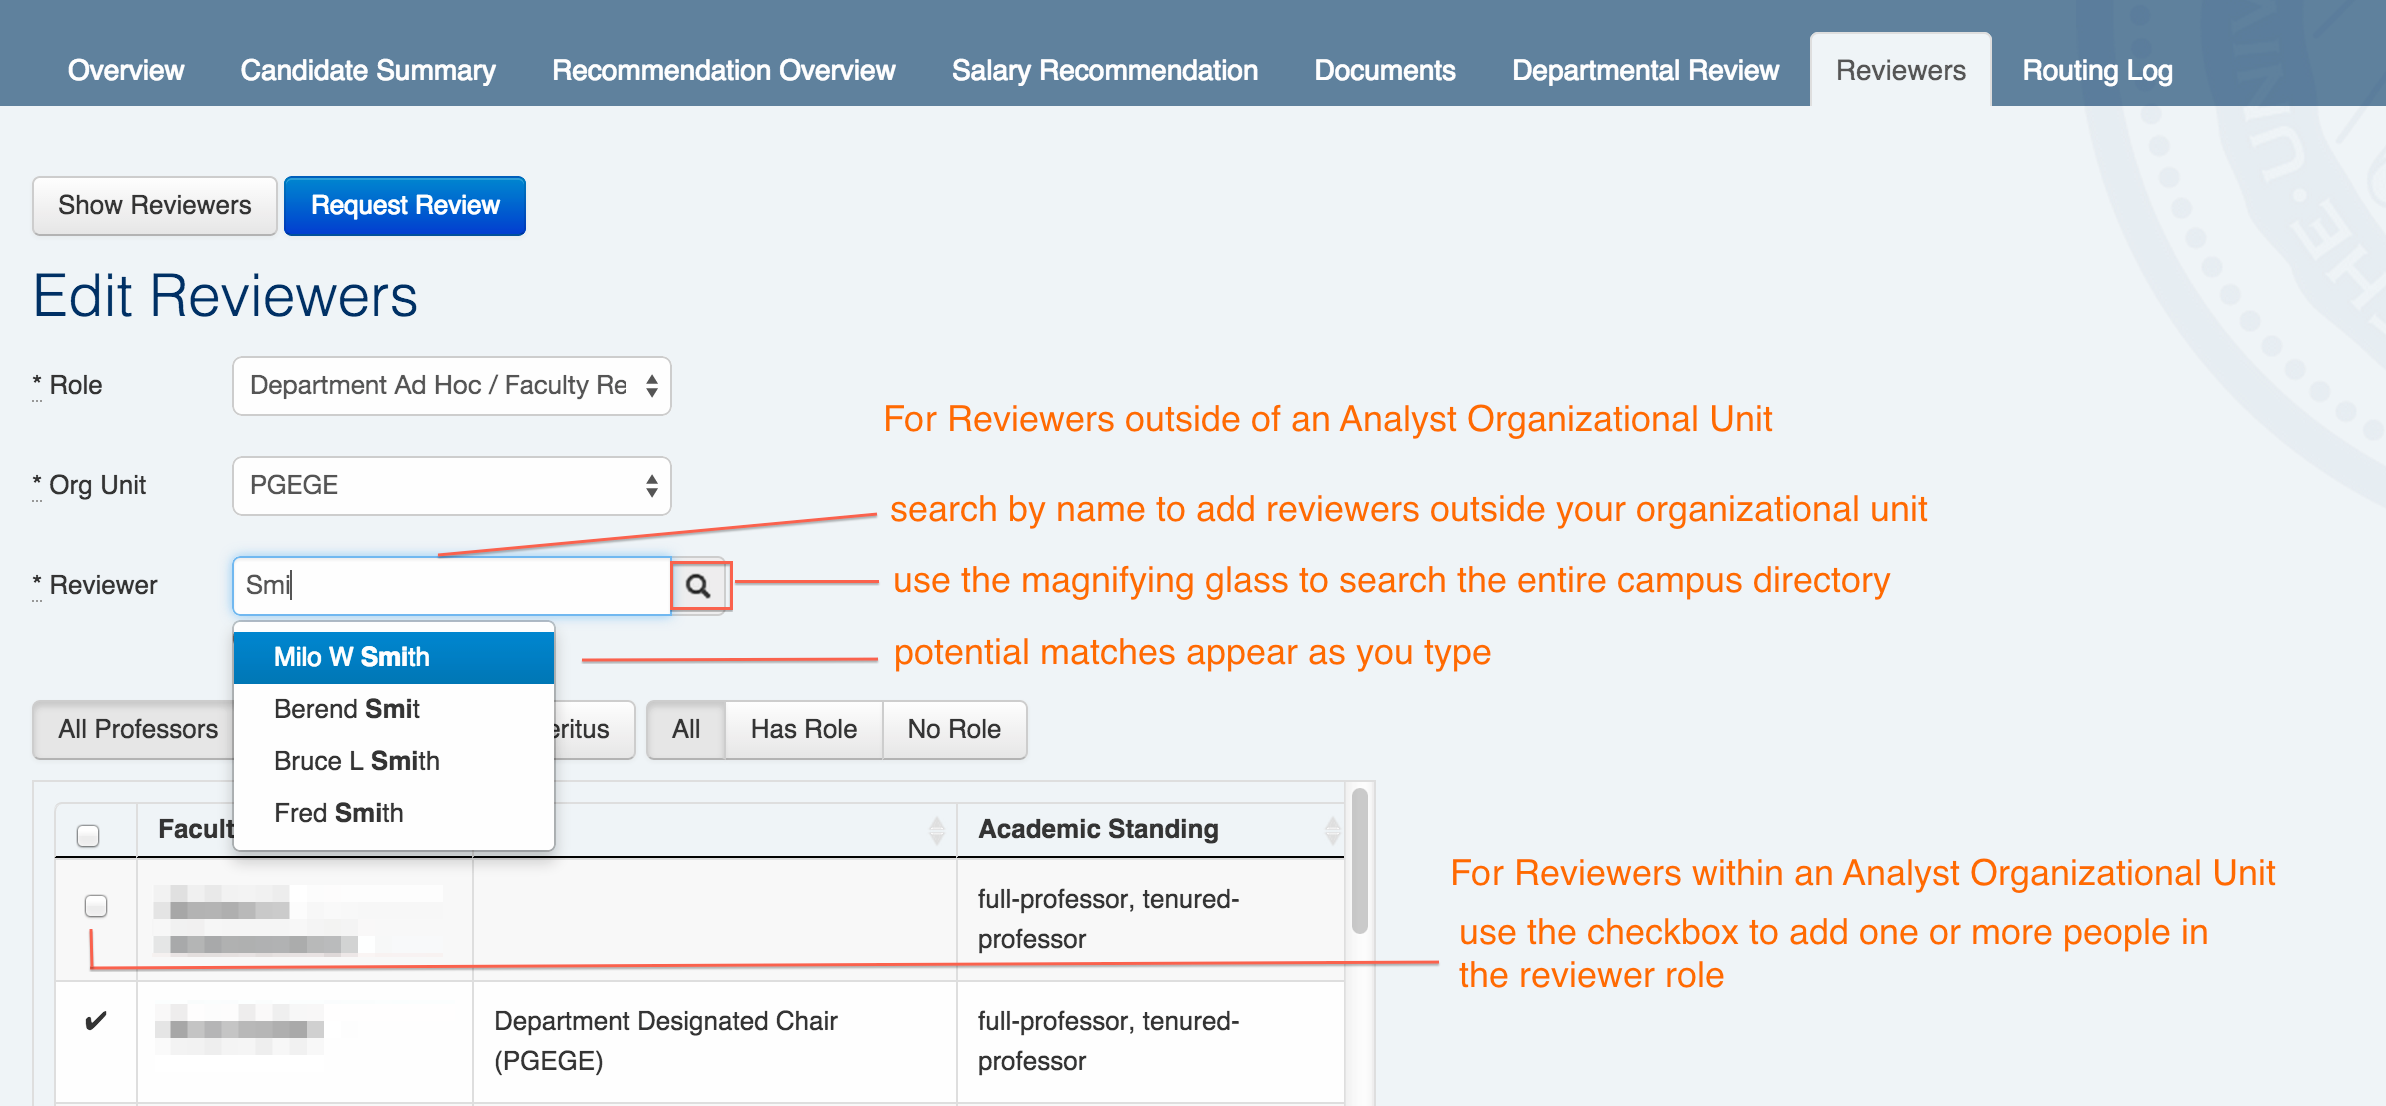Open the Departmental Review tab
This screenshot has width=2386, height=1106.
pyautogui.click(x=1646, y=70)
